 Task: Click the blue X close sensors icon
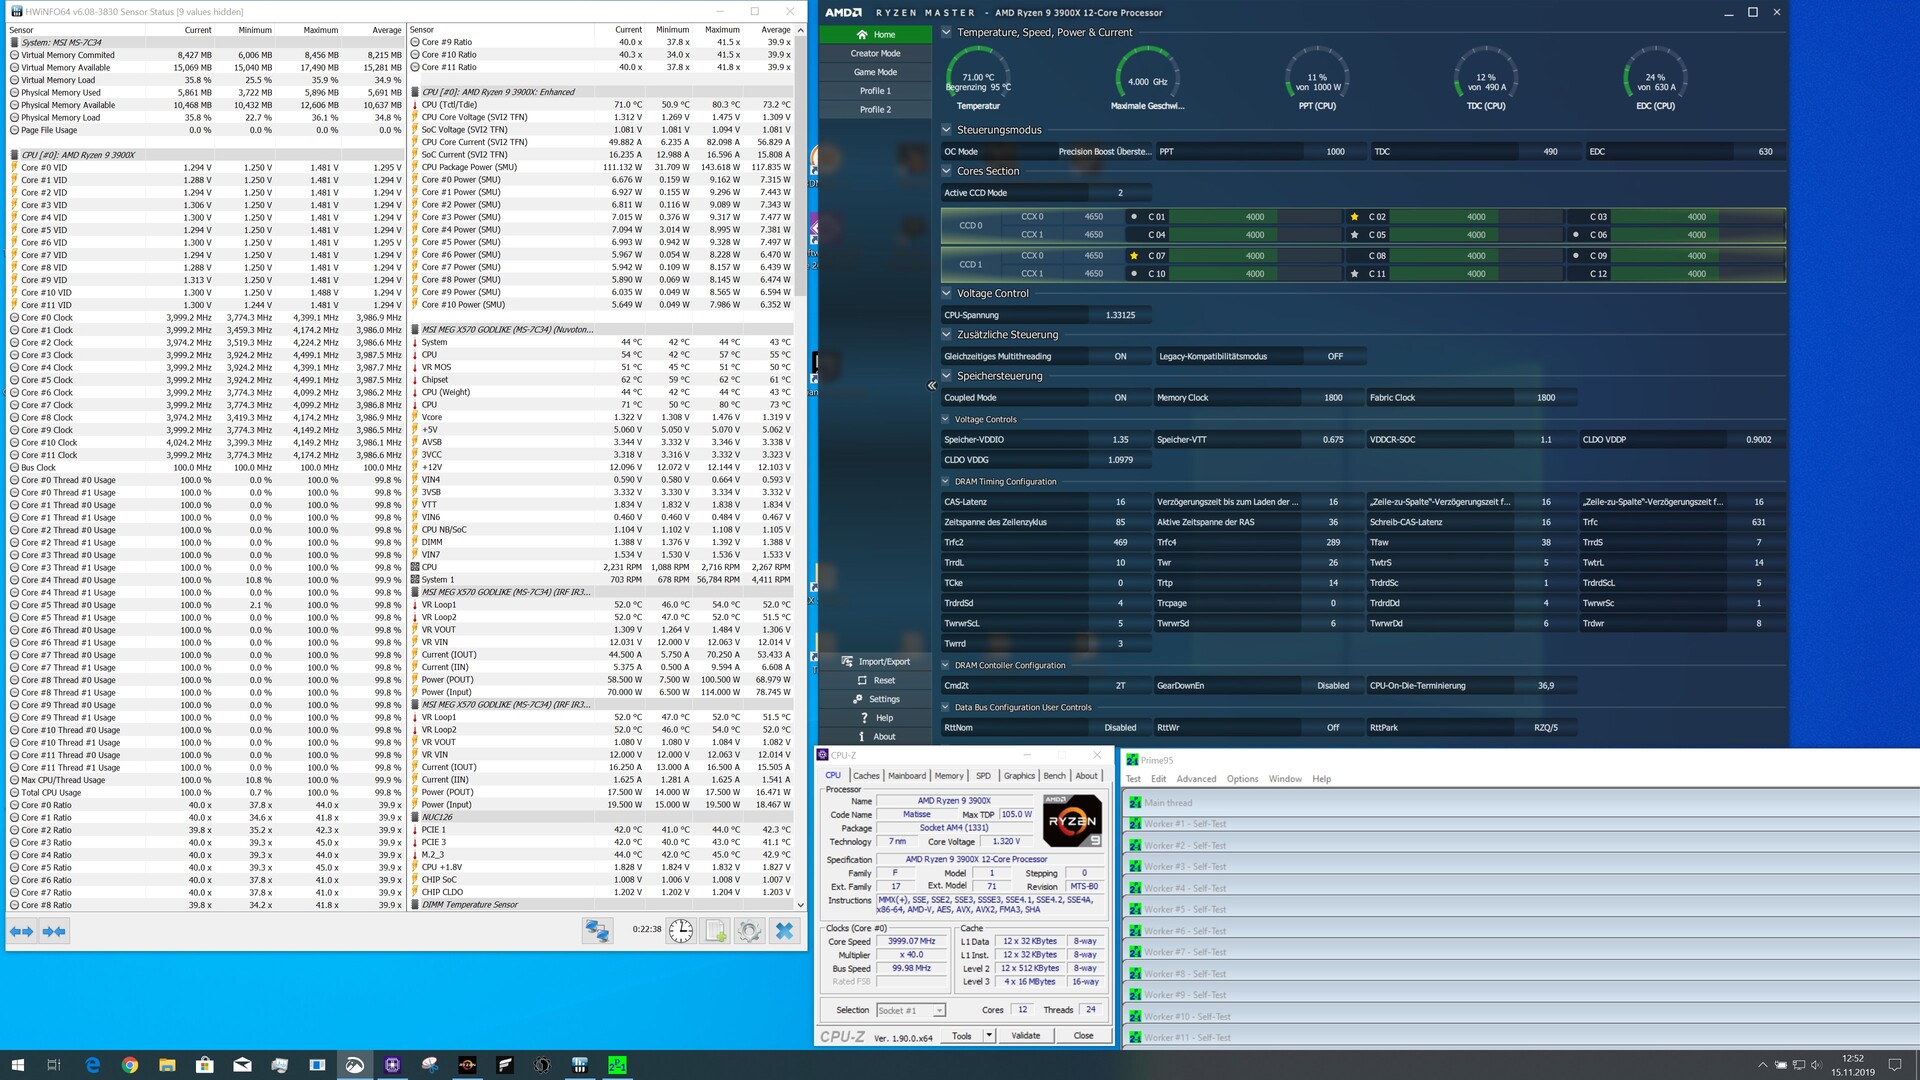[785, 931]
